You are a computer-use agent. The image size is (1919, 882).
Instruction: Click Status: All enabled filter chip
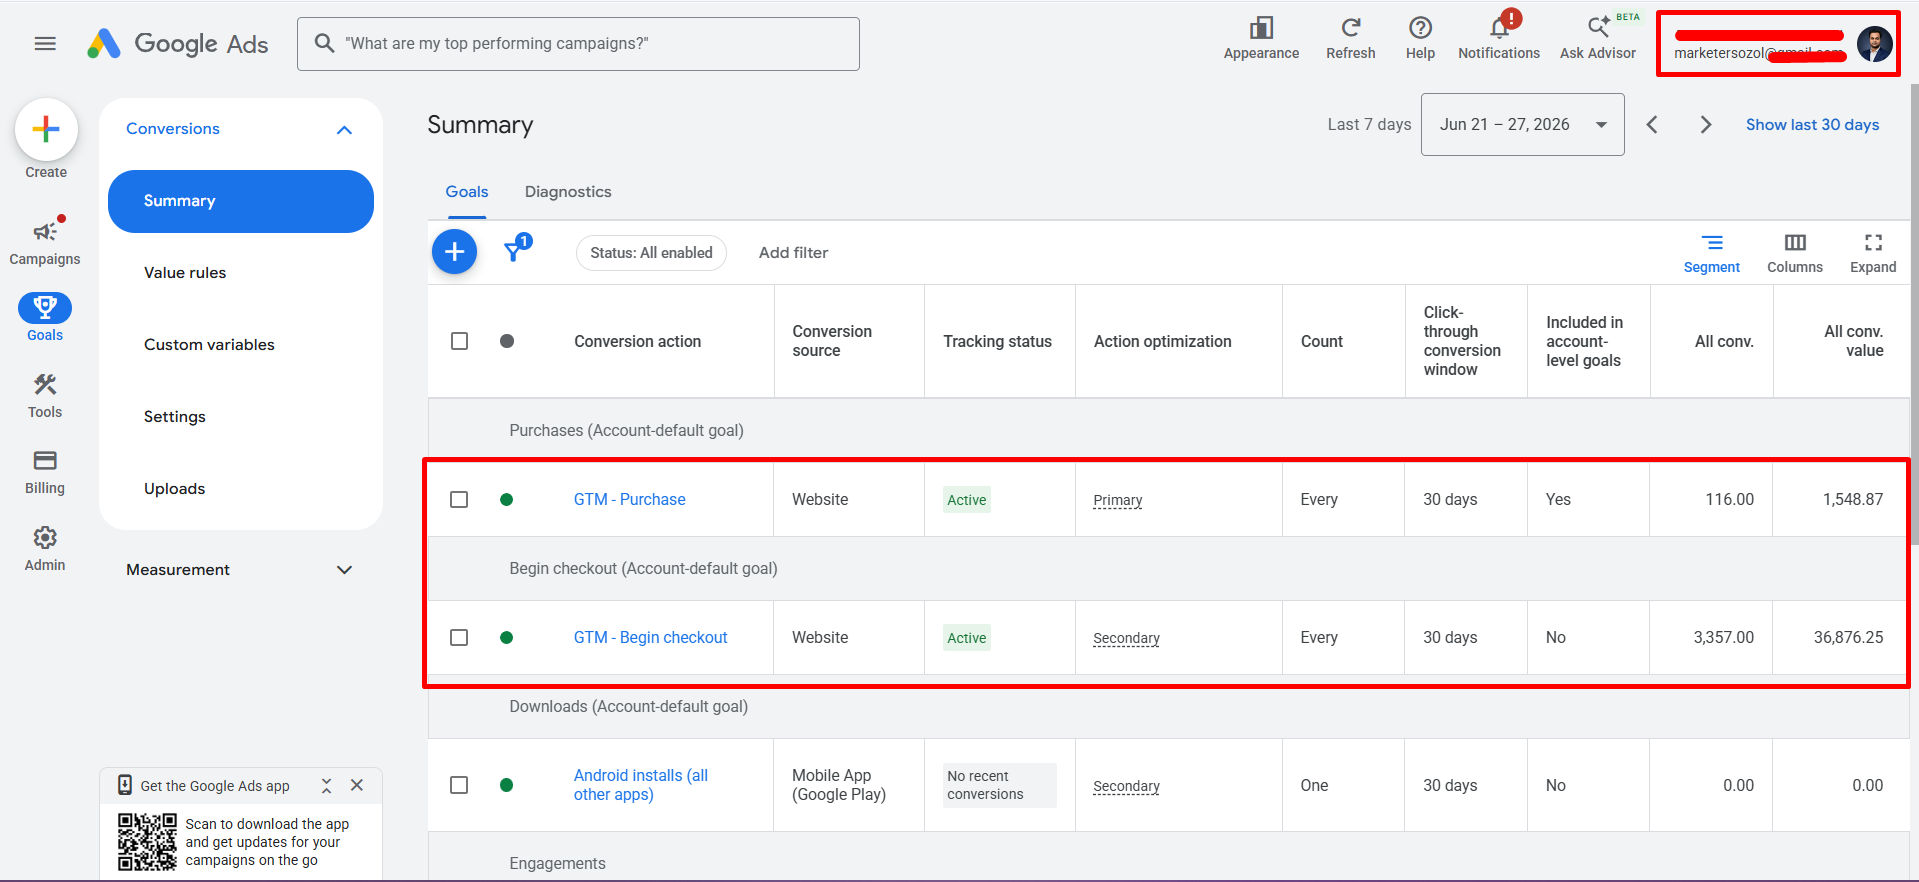coord(651,253)
